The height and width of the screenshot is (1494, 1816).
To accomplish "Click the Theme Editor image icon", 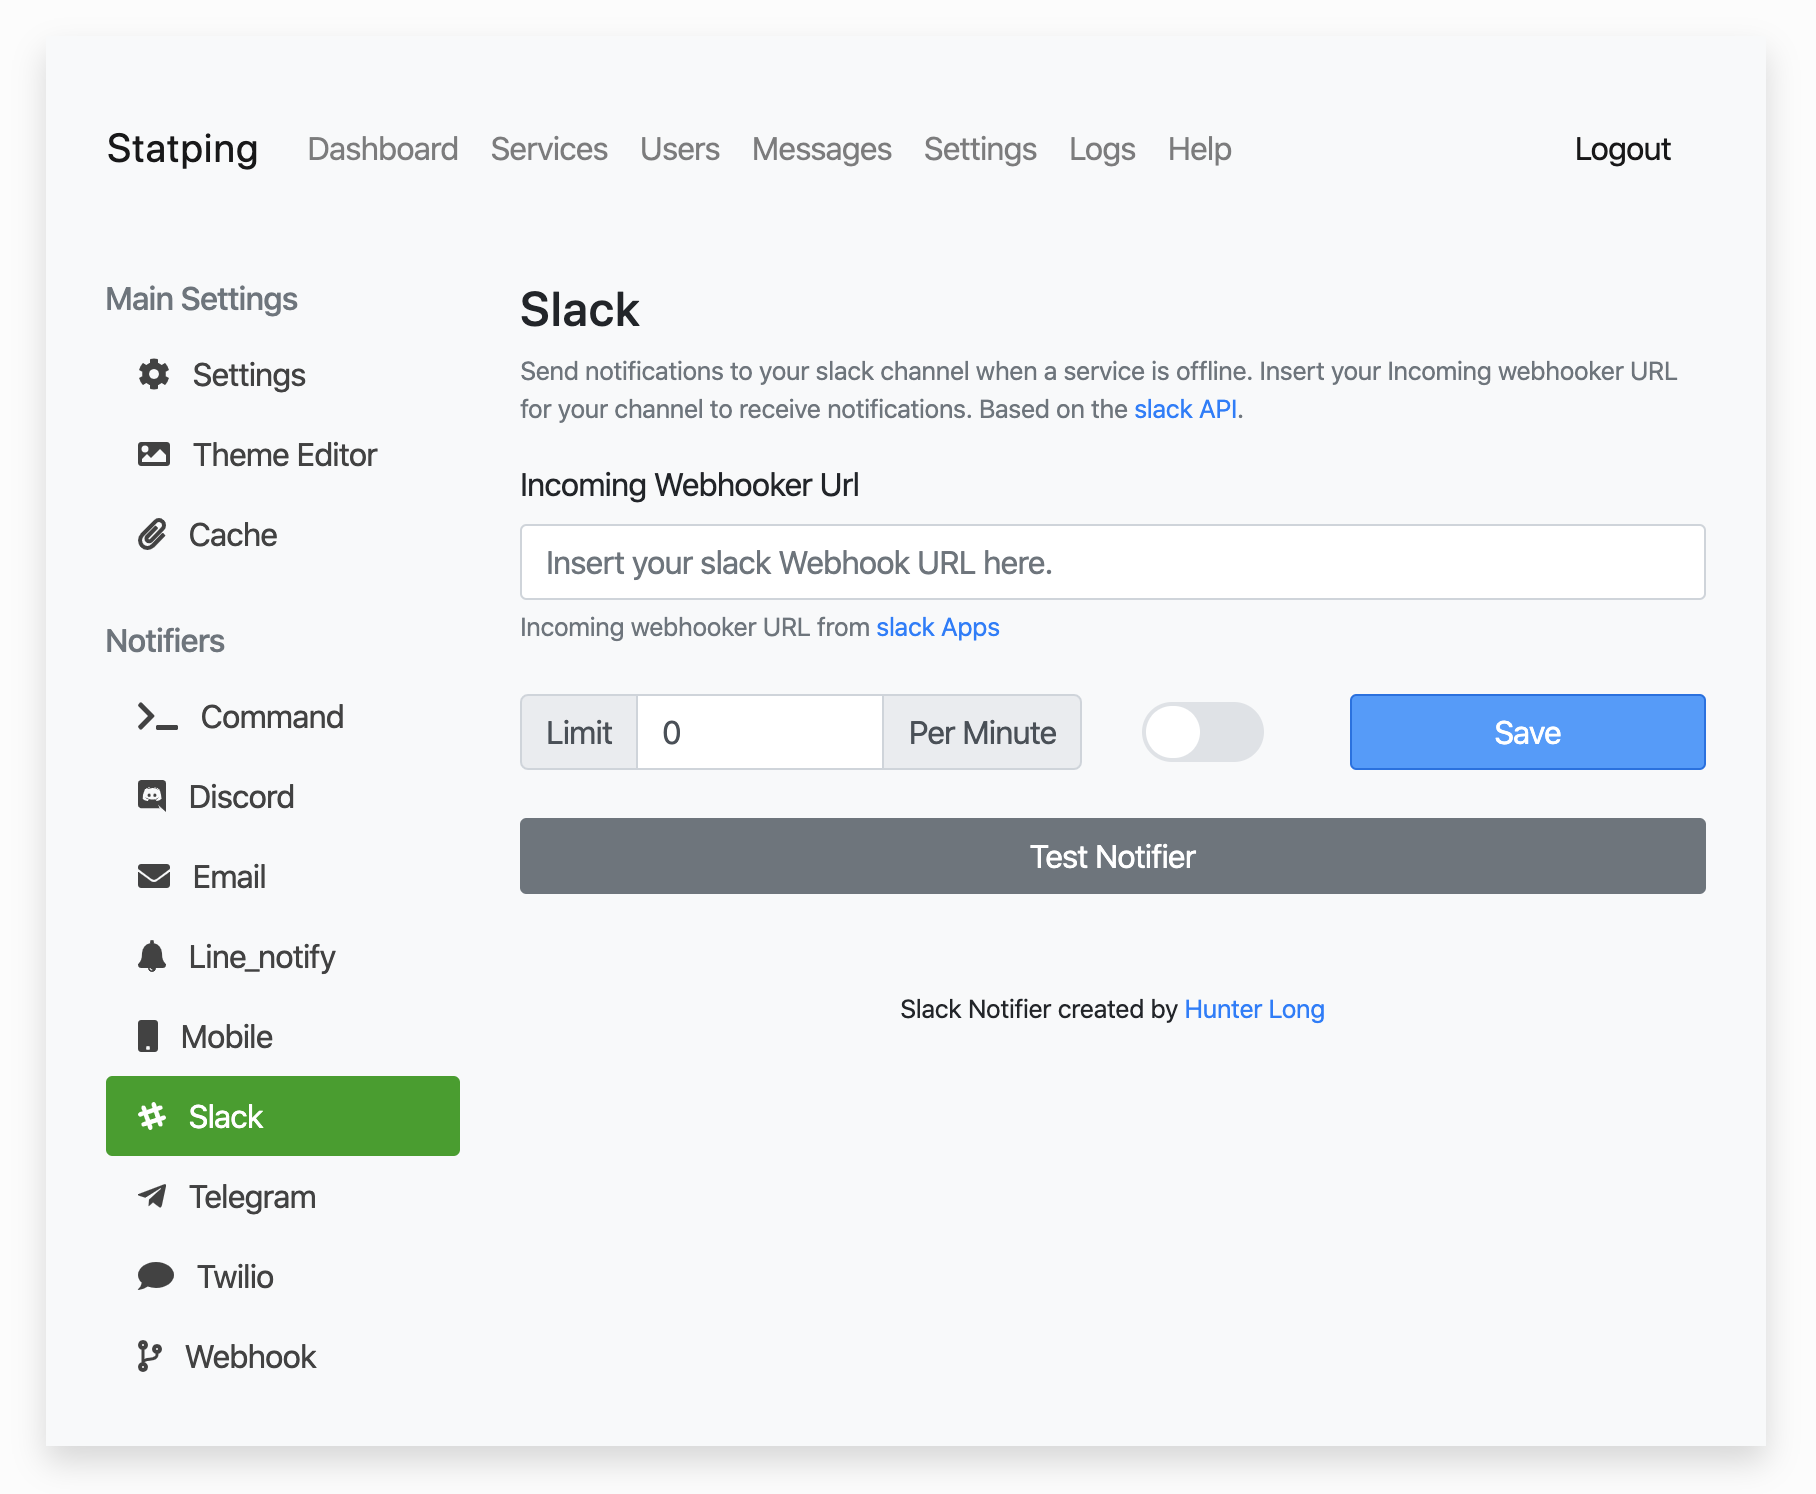I will coord(154,455).
